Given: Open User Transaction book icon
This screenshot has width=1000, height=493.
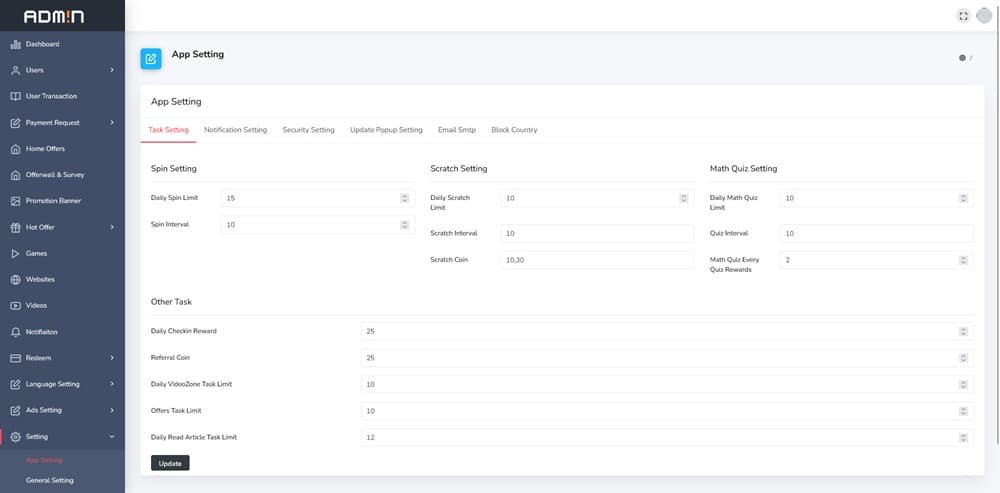Looking at the screenshot, I should point(16,96).
